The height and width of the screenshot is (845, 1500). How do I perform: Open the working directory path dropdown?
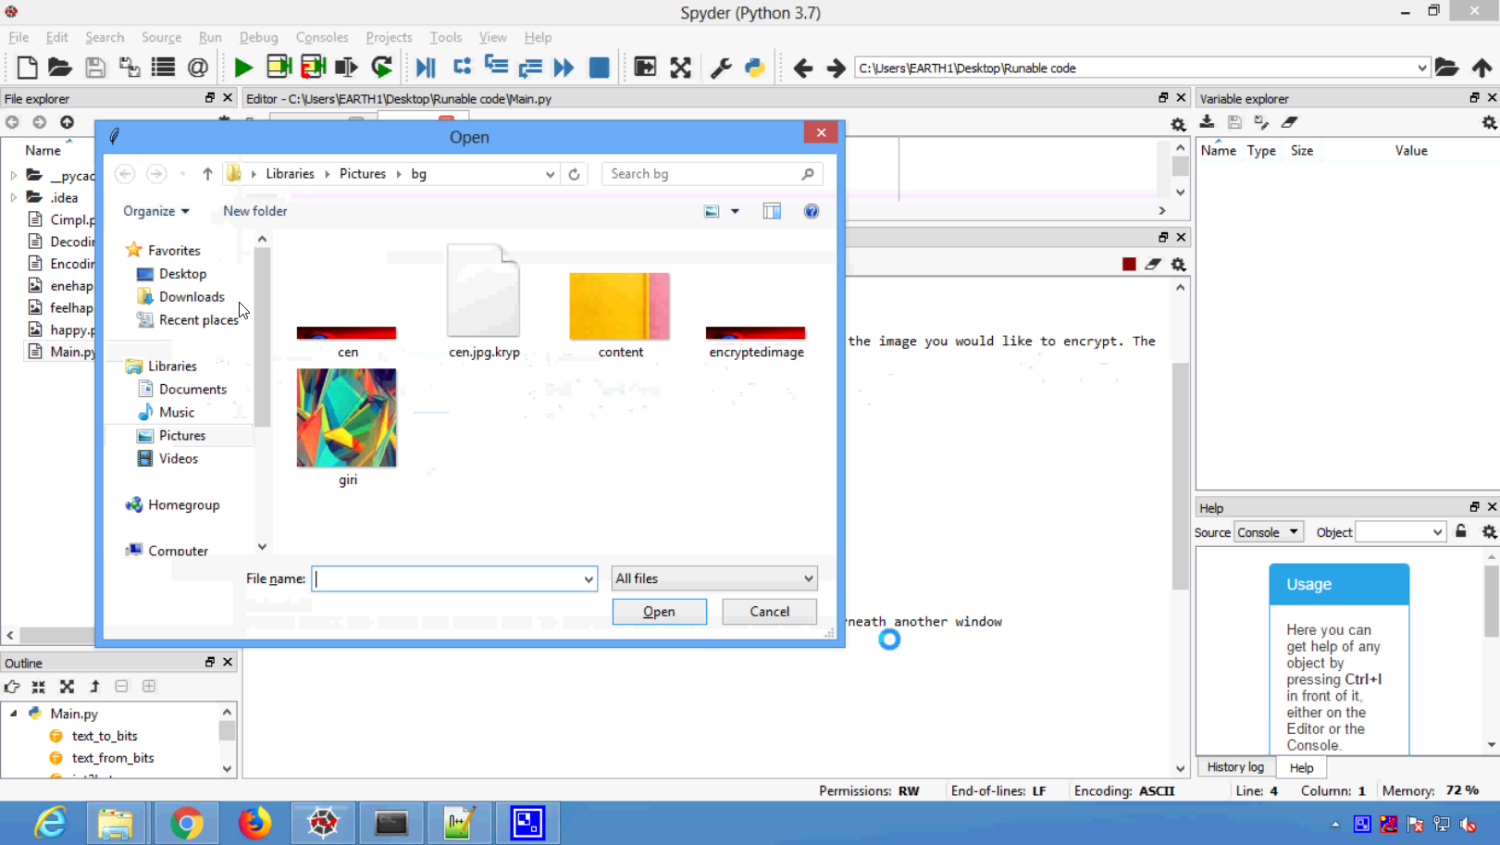1422,68
